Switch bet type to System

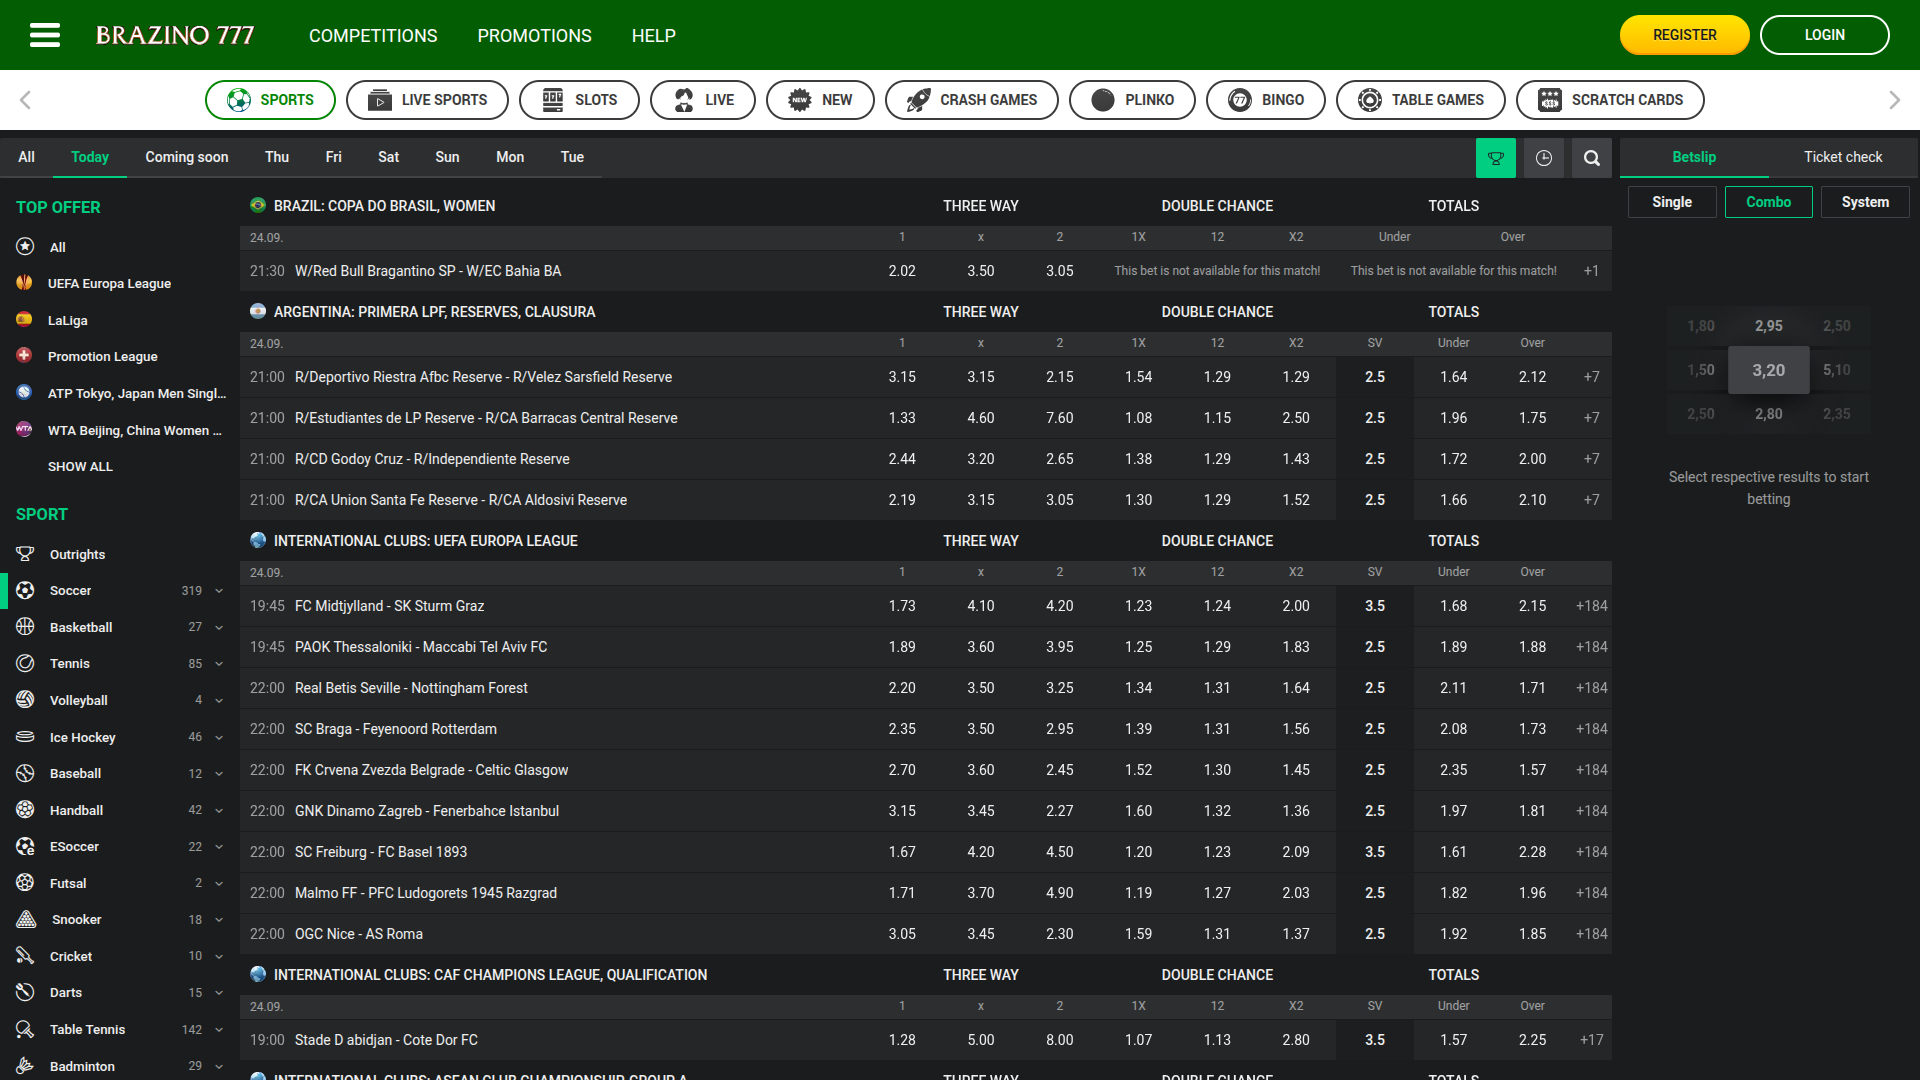1864,202
